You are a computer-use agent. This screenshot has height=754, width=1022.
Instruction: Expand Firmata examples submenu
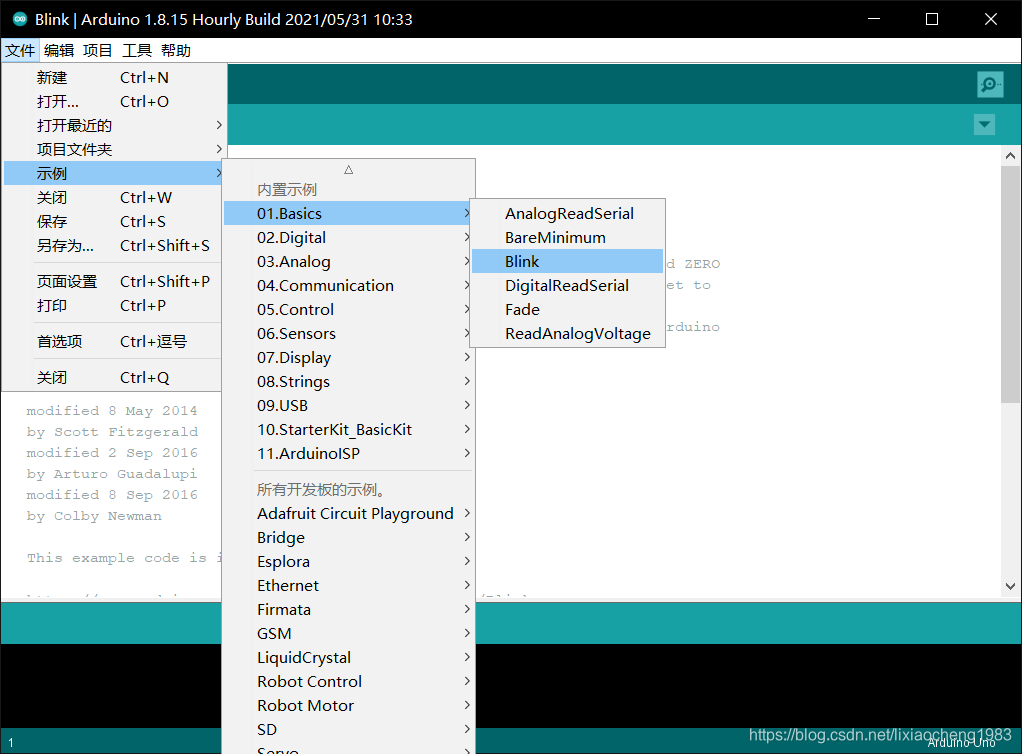point(348,609)
